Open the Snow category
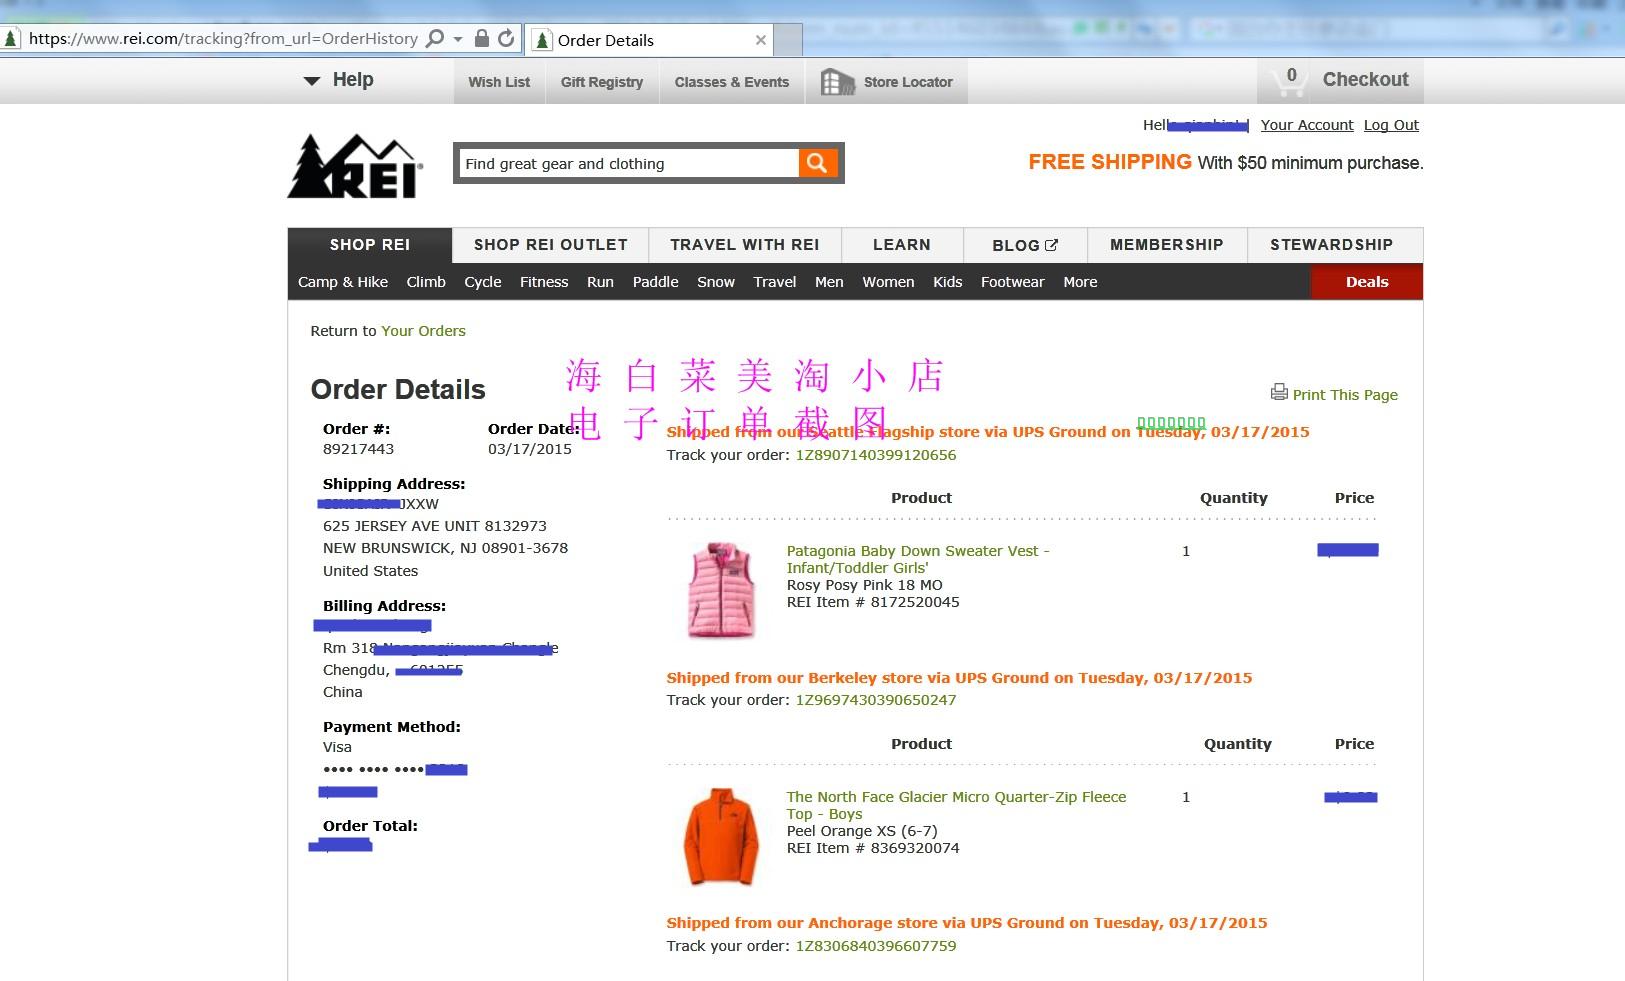This screenshot has width=1625, height=981. coord(716,282)
